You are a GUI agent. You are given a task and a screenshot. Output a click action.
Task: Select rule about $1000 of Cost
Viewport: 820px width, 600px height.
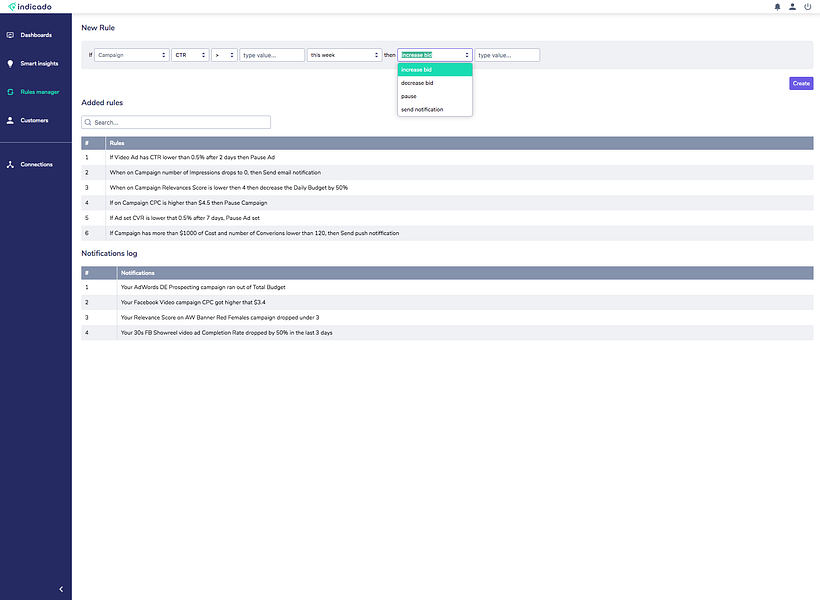tap(447, 233)
